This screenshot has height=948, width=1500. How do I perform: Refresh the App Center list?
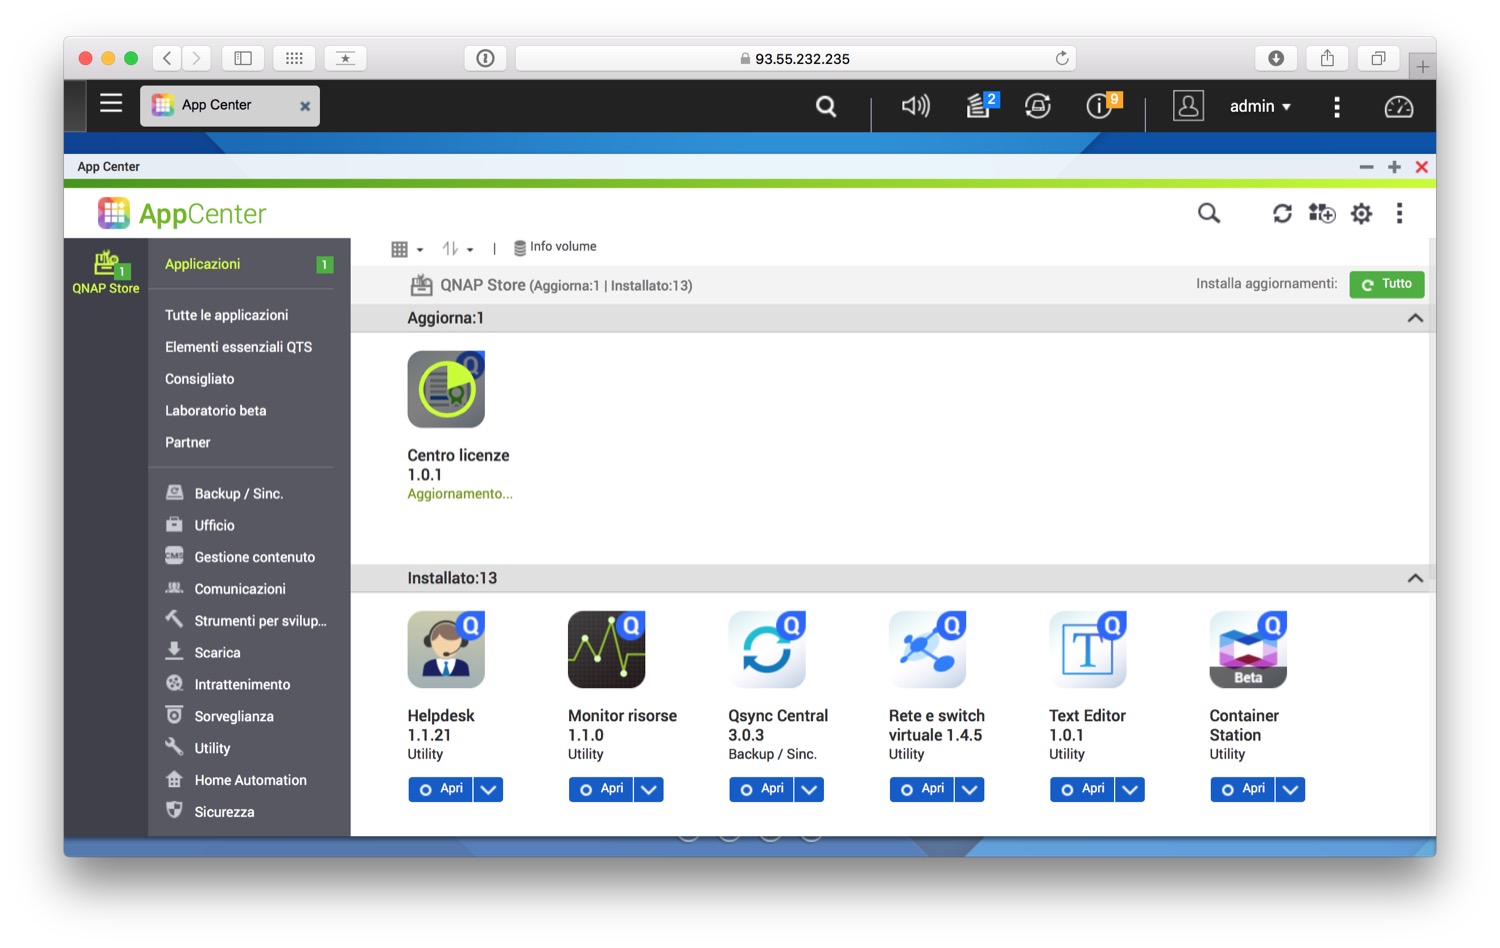[1282, 213]
